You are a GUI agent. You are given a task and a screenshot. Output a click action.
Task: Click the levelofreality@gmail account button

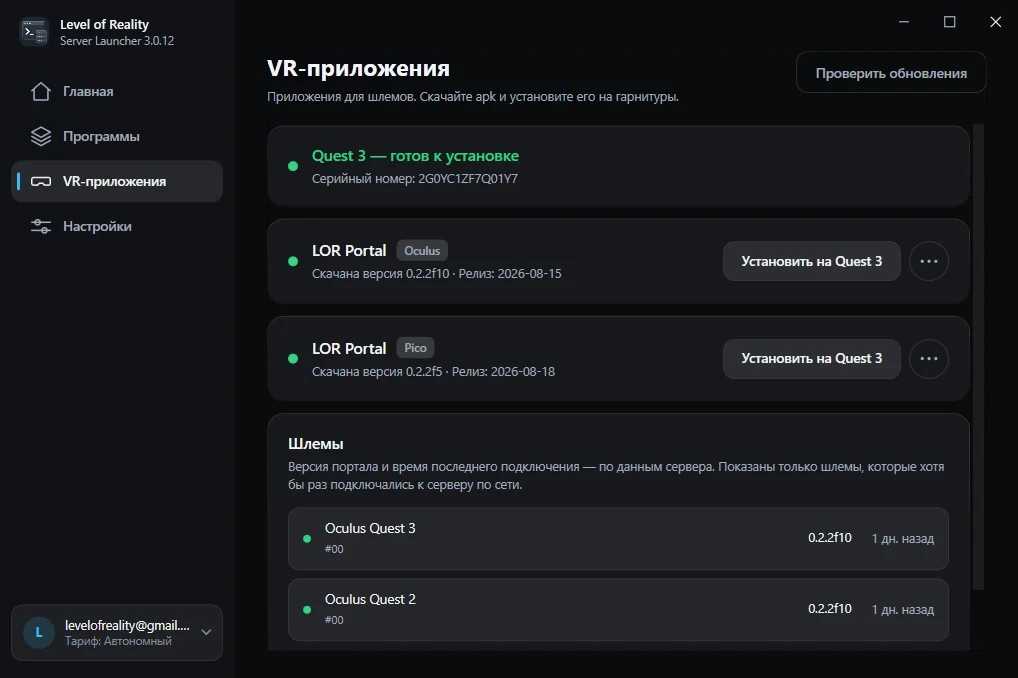click(117, 633)
